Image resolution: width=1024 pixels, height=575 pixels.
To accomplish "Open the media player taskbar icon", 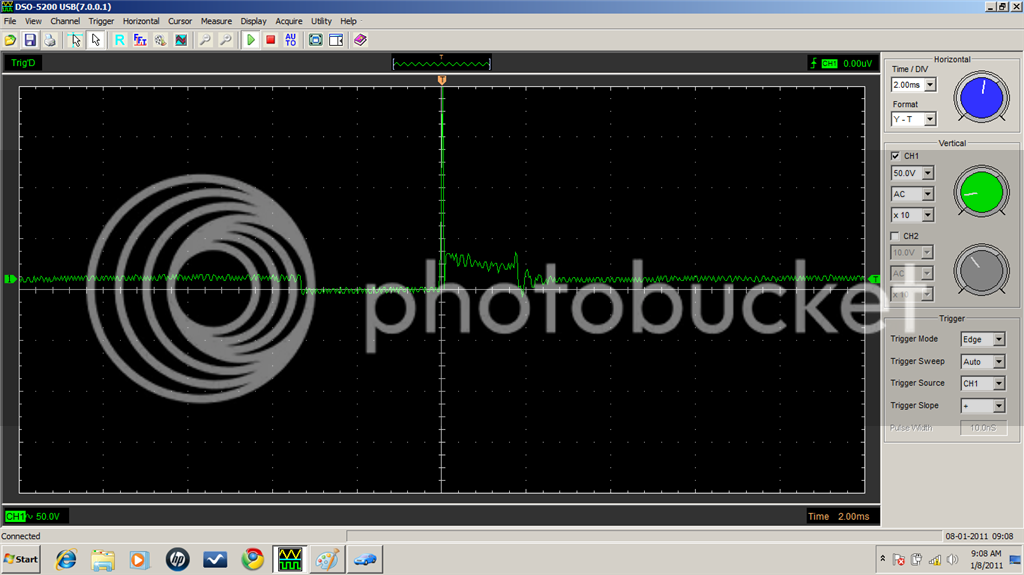I will (138, 559).
